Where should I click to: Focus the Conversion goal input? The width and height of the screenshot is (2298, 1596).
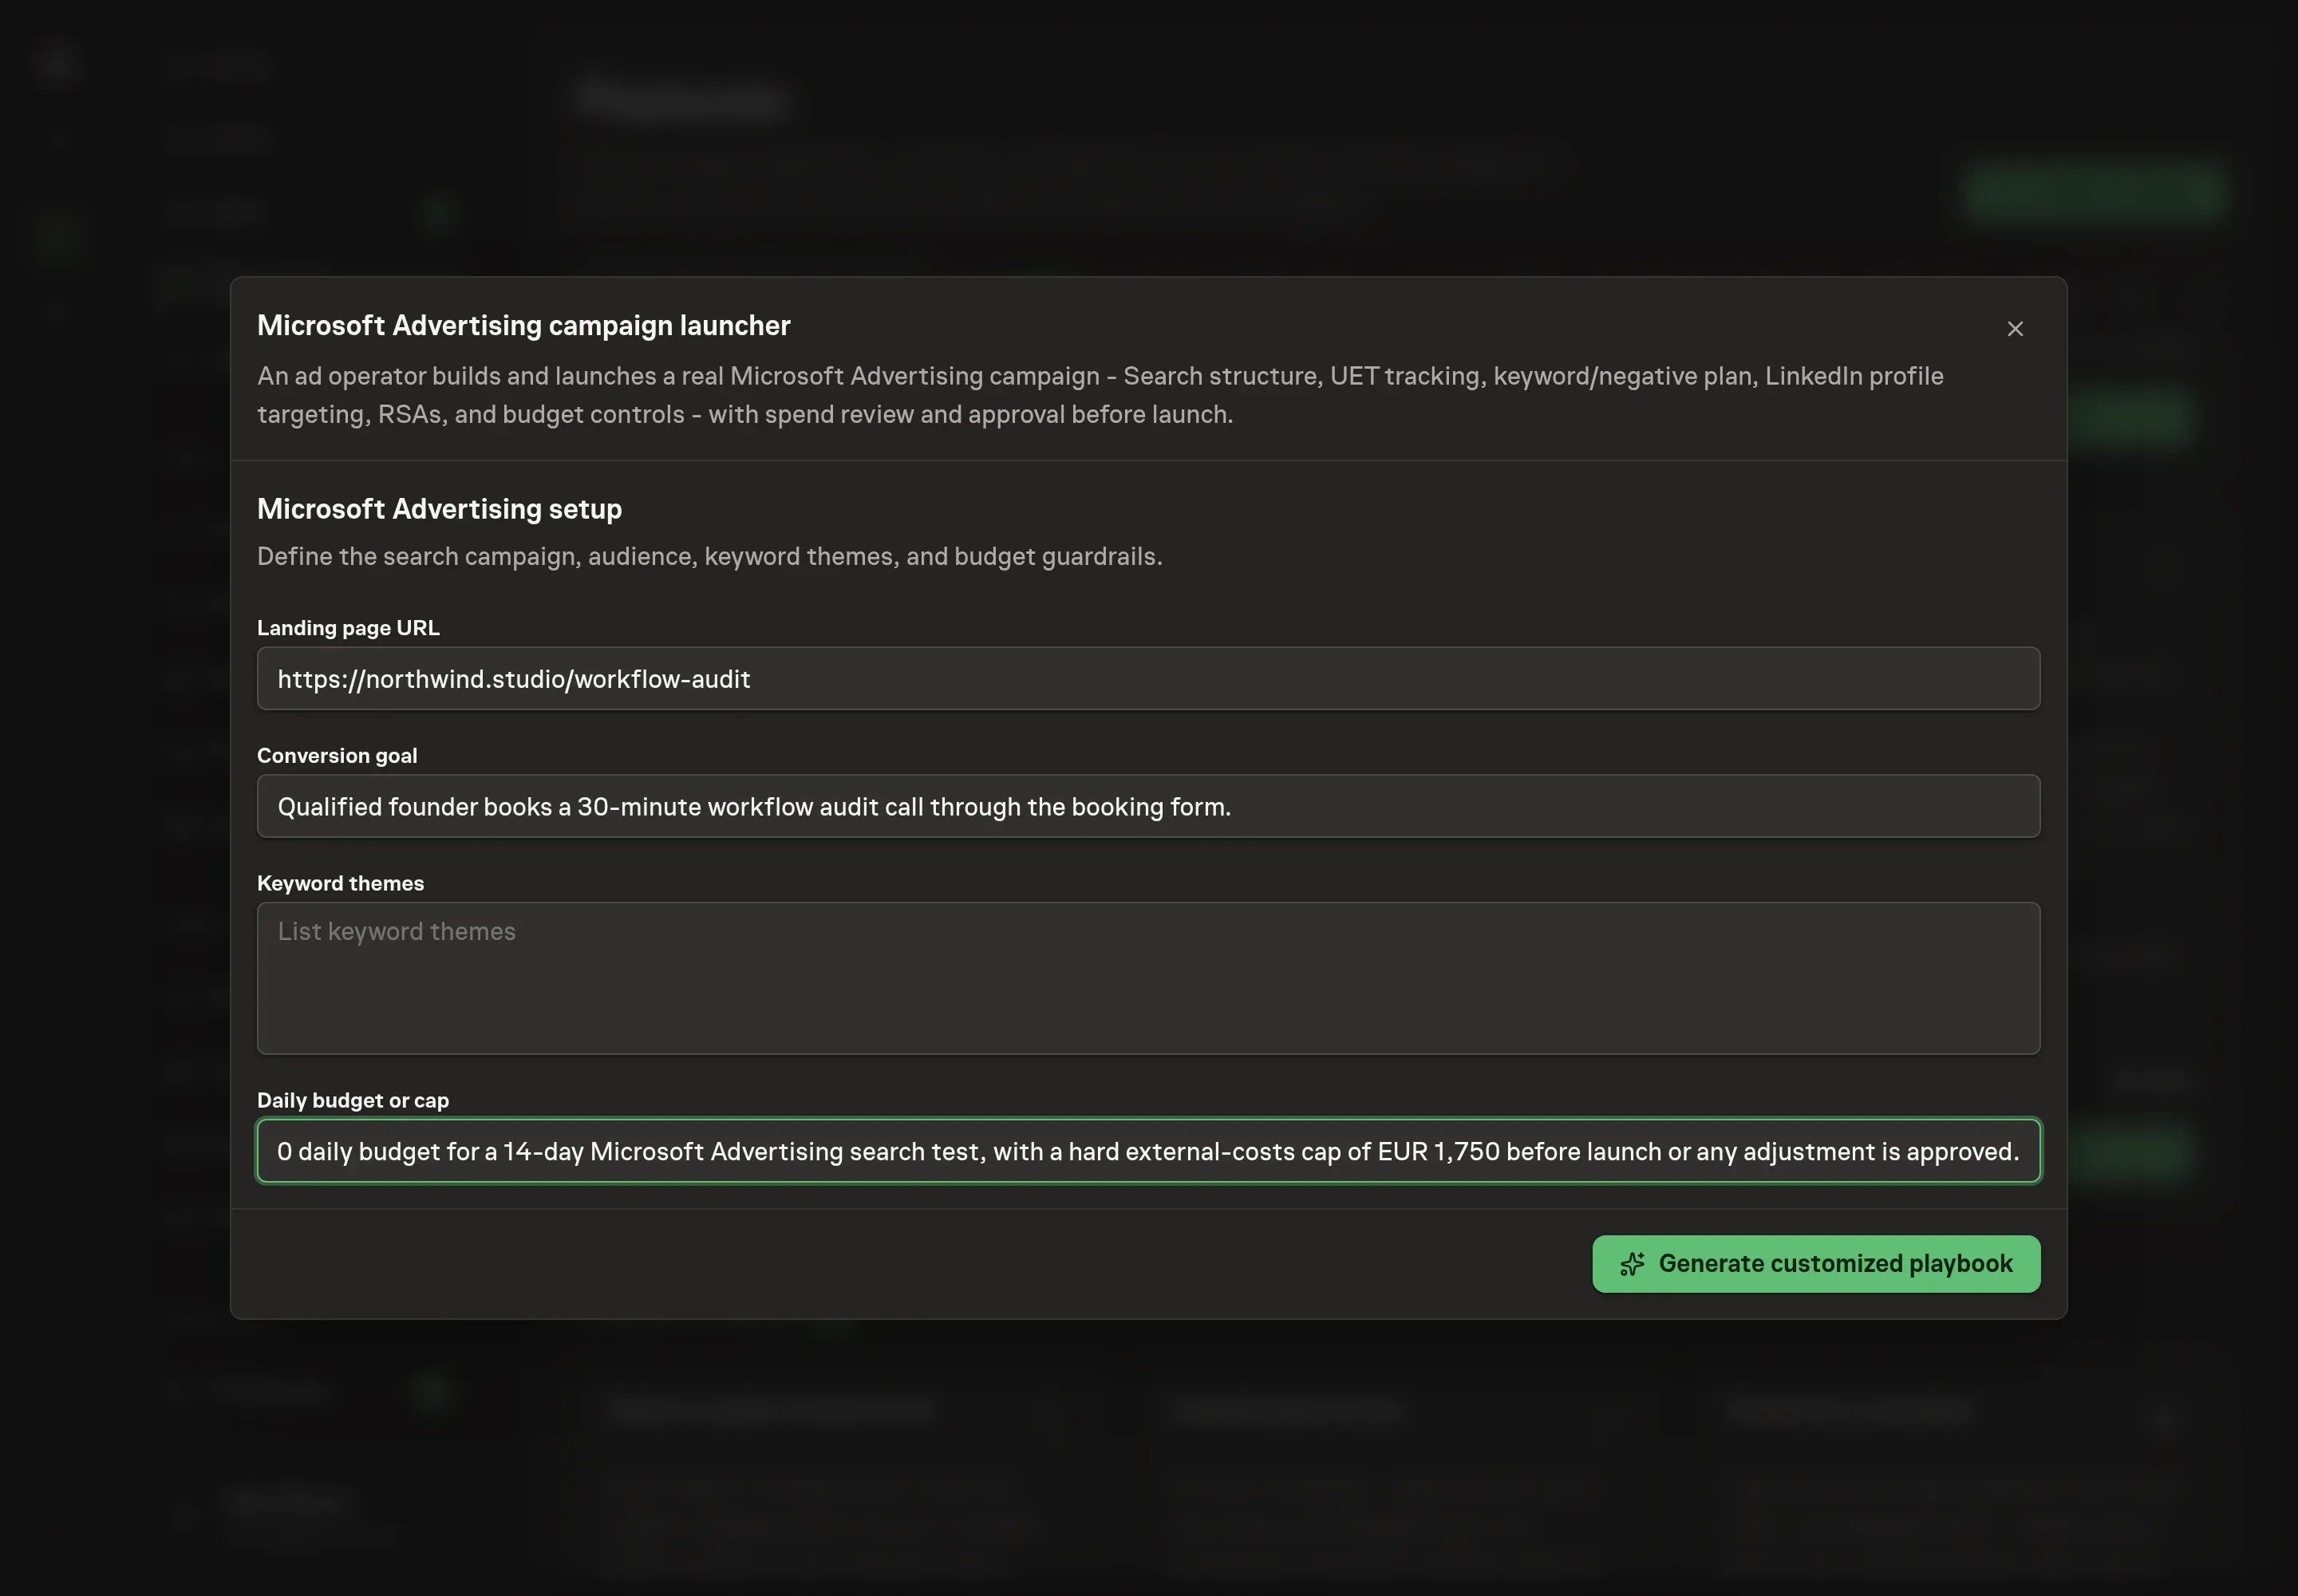(1148, 806)
